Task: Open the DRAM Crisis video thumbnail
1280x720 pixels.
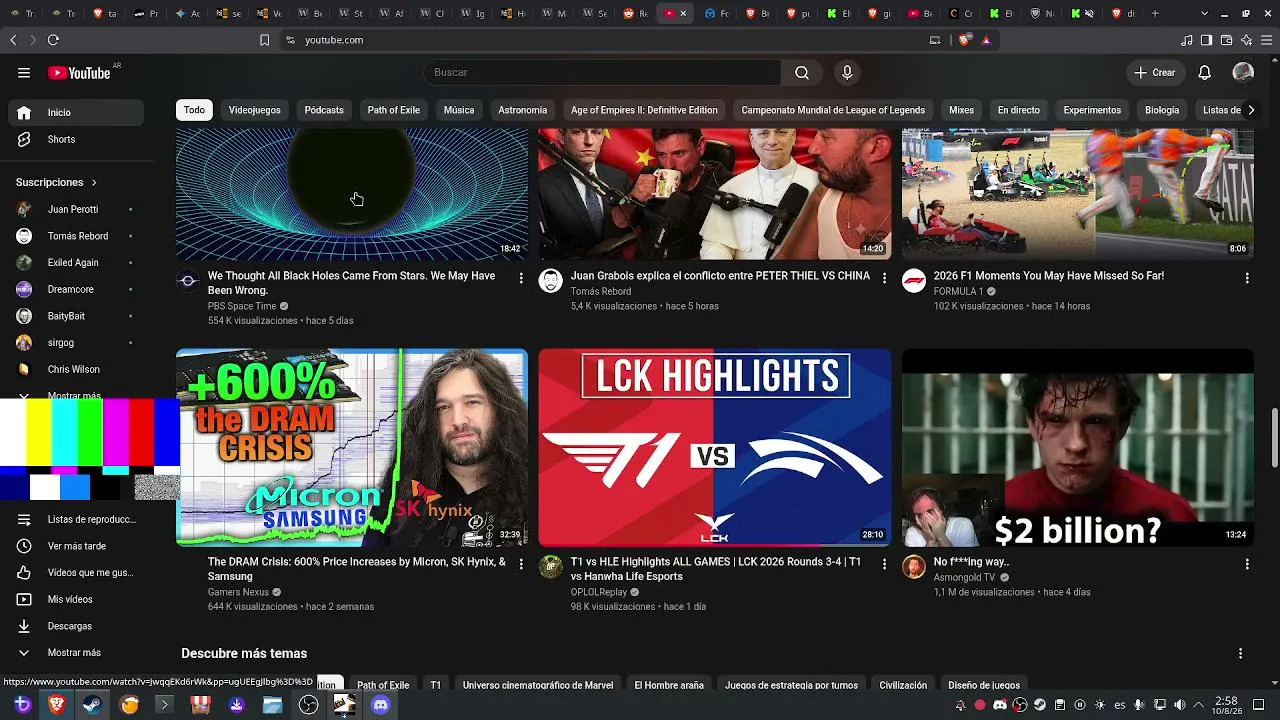Action: click(352, 447)
